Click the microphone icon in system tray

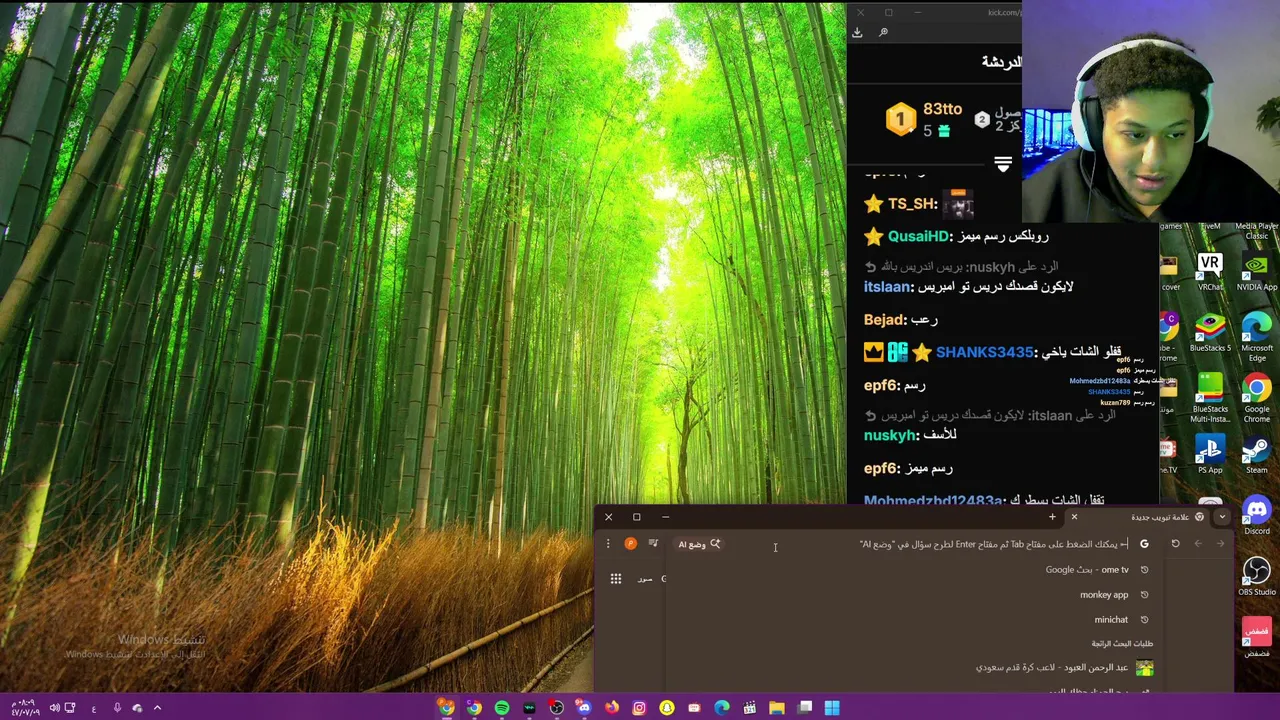point(117,708)
